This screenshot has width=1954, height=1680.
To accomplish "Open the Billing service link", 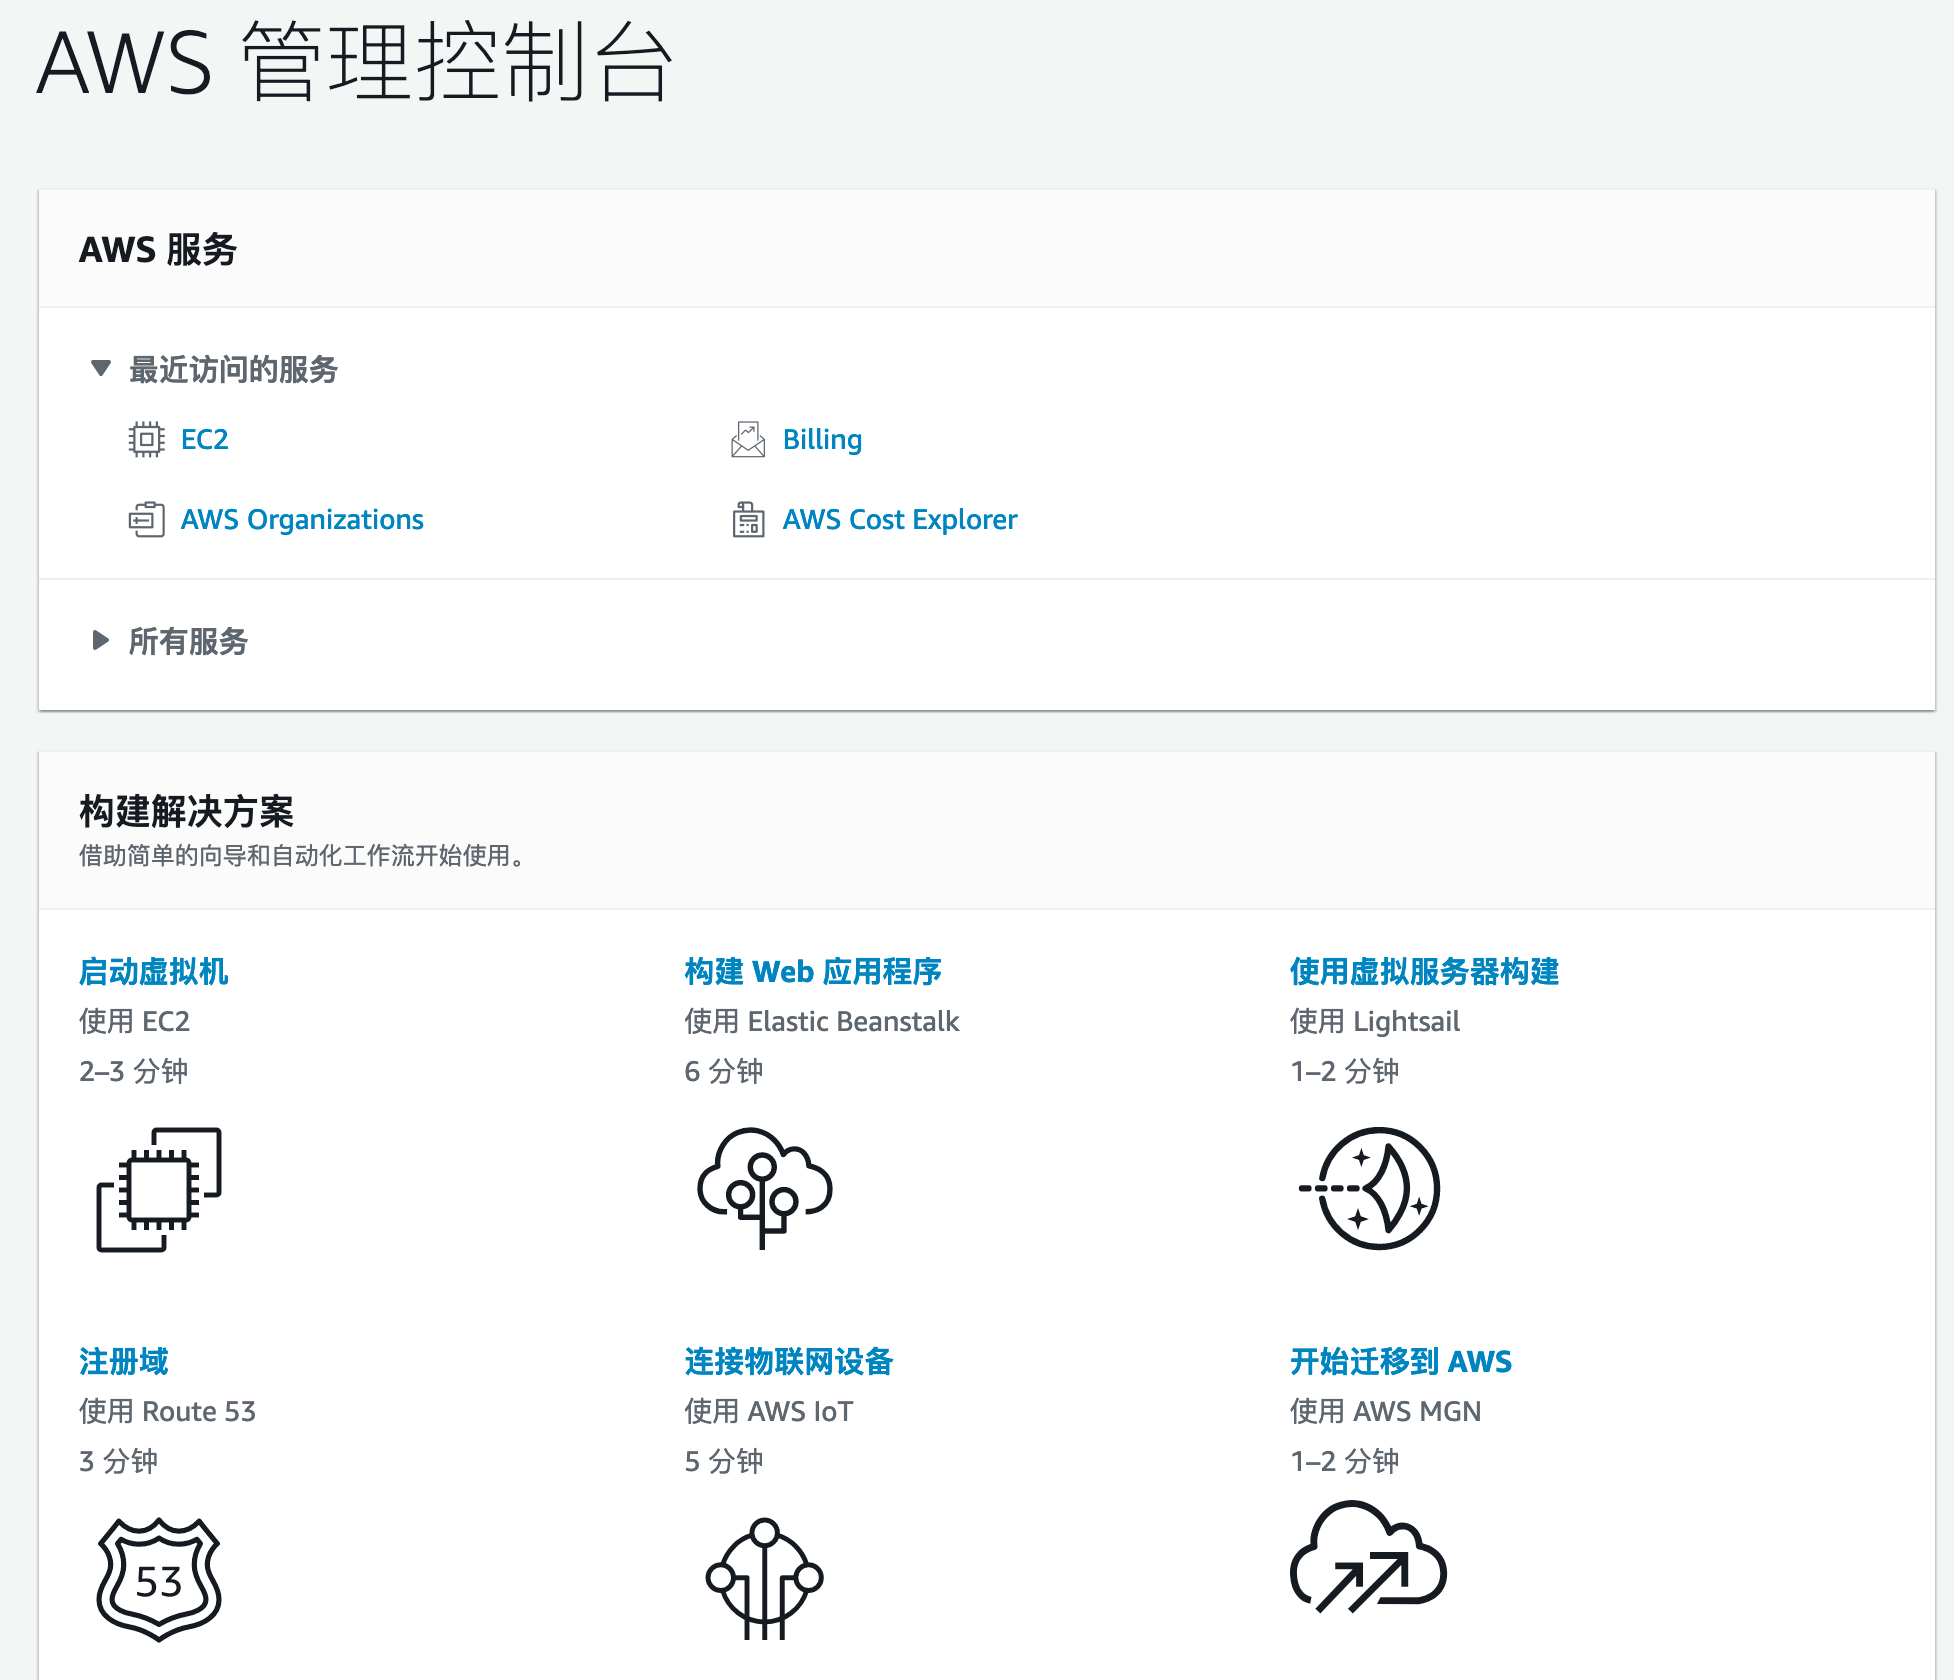I will (822, 440).
